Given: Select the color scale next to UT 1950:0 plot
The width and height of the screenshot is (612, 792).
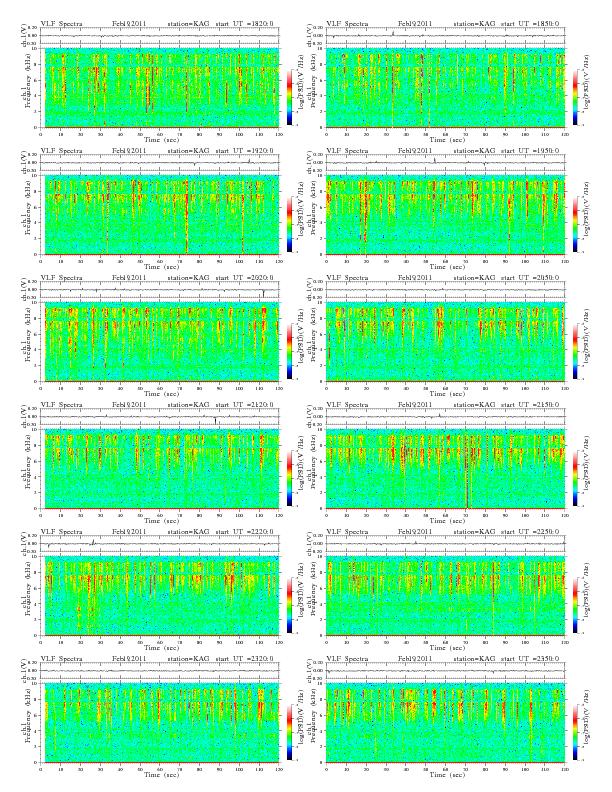Looking at the screenshot, I should (x=576, y=224).
